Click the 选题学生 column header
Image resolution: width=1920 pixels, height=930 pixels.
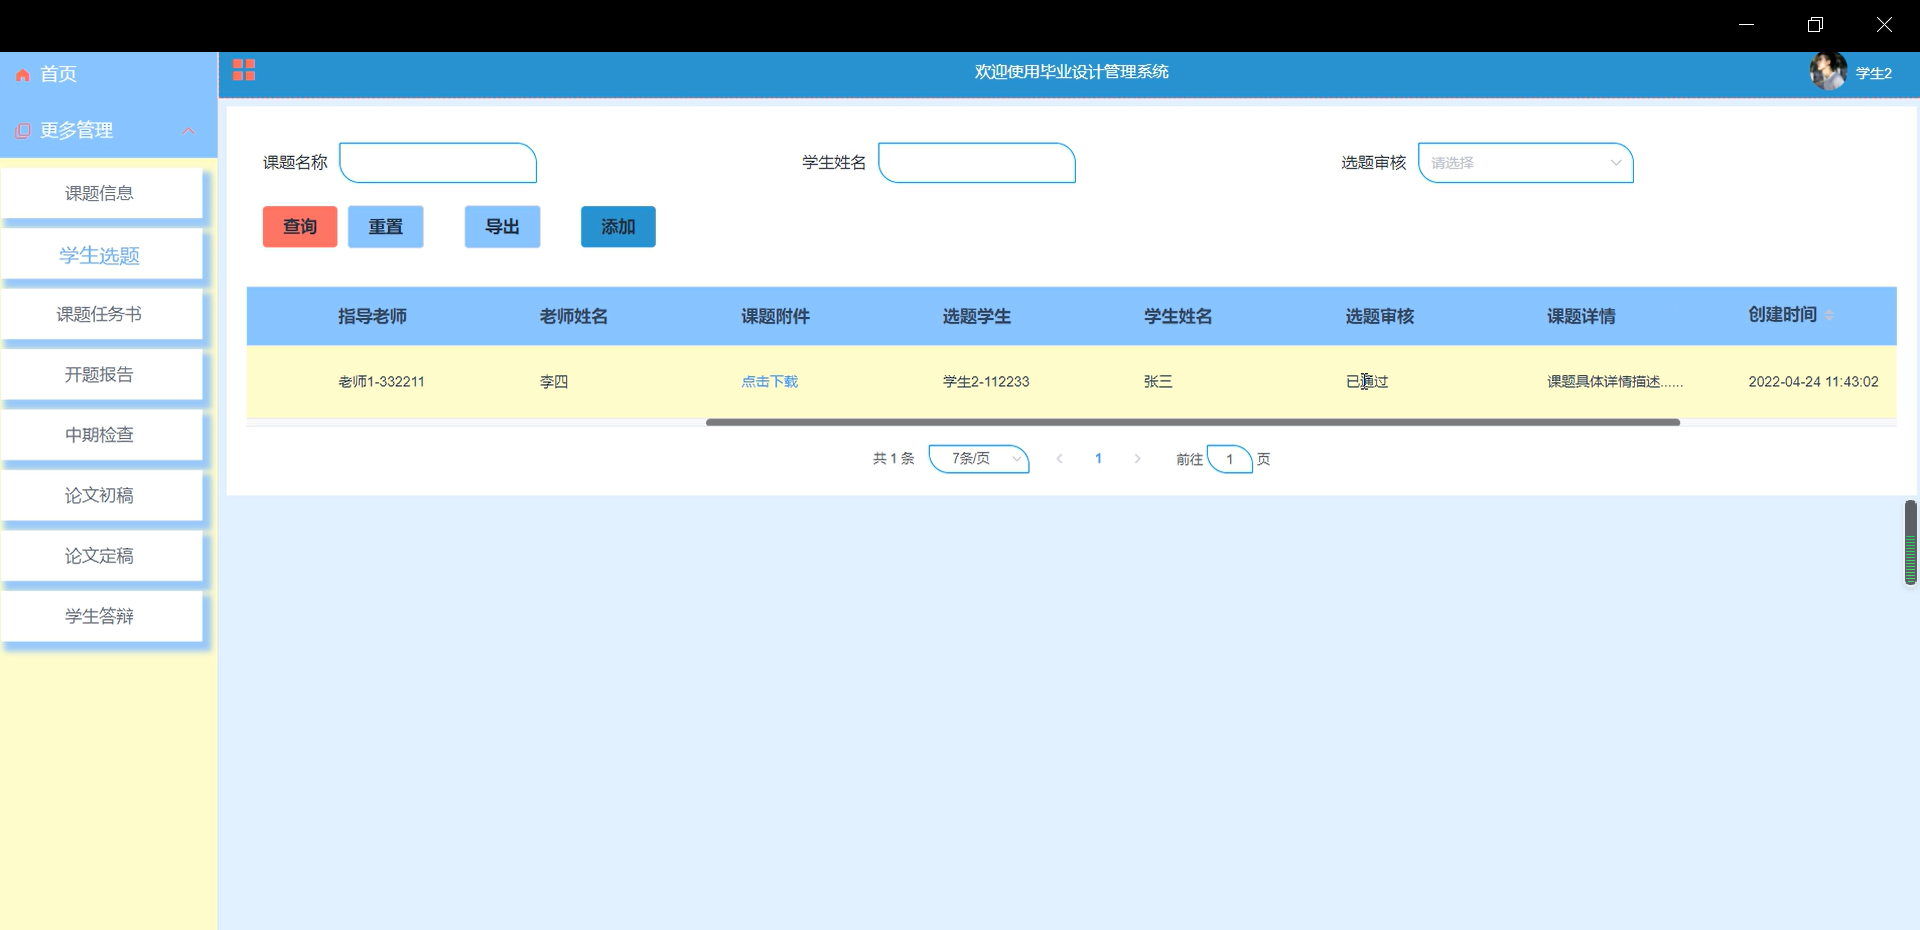tap(977, 316)
